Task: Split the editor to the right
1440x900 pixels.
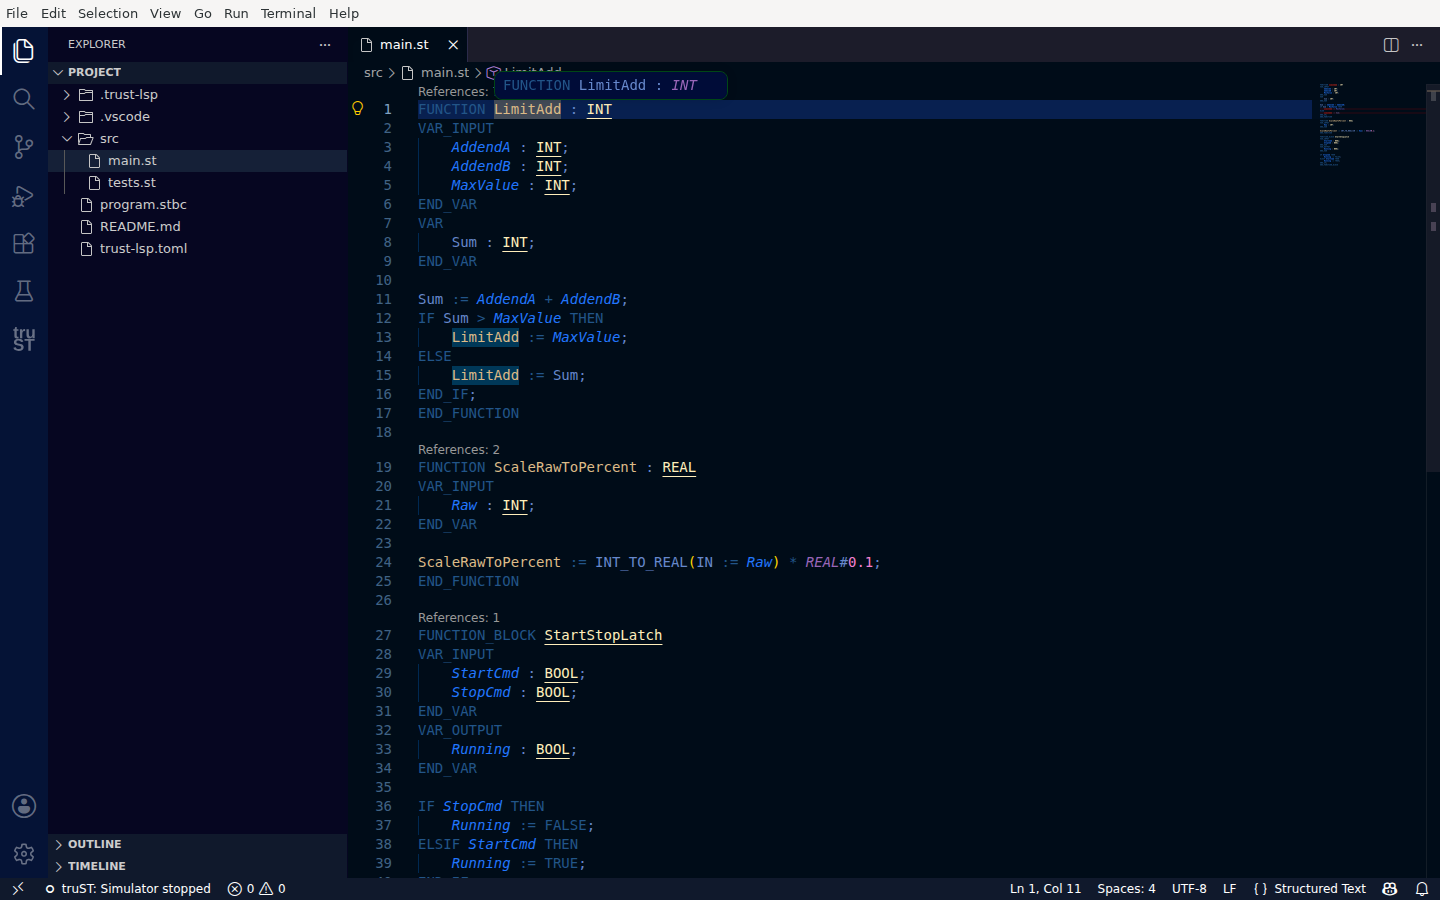Action: pos(1391,44)
